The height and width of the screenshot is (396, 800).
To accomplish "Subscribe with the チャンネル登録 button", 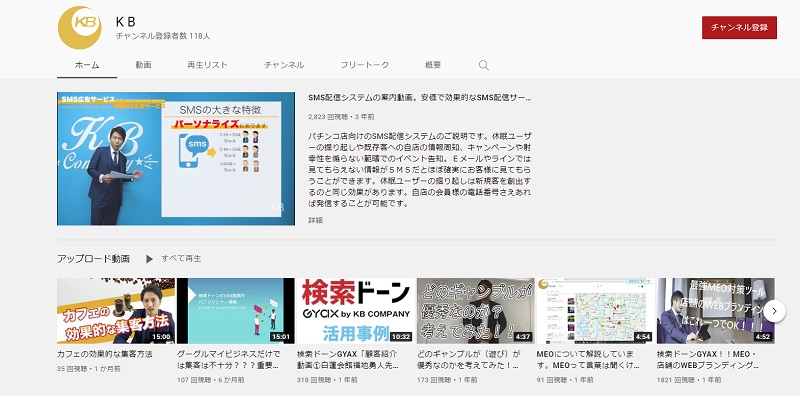I will pos(739,28).
